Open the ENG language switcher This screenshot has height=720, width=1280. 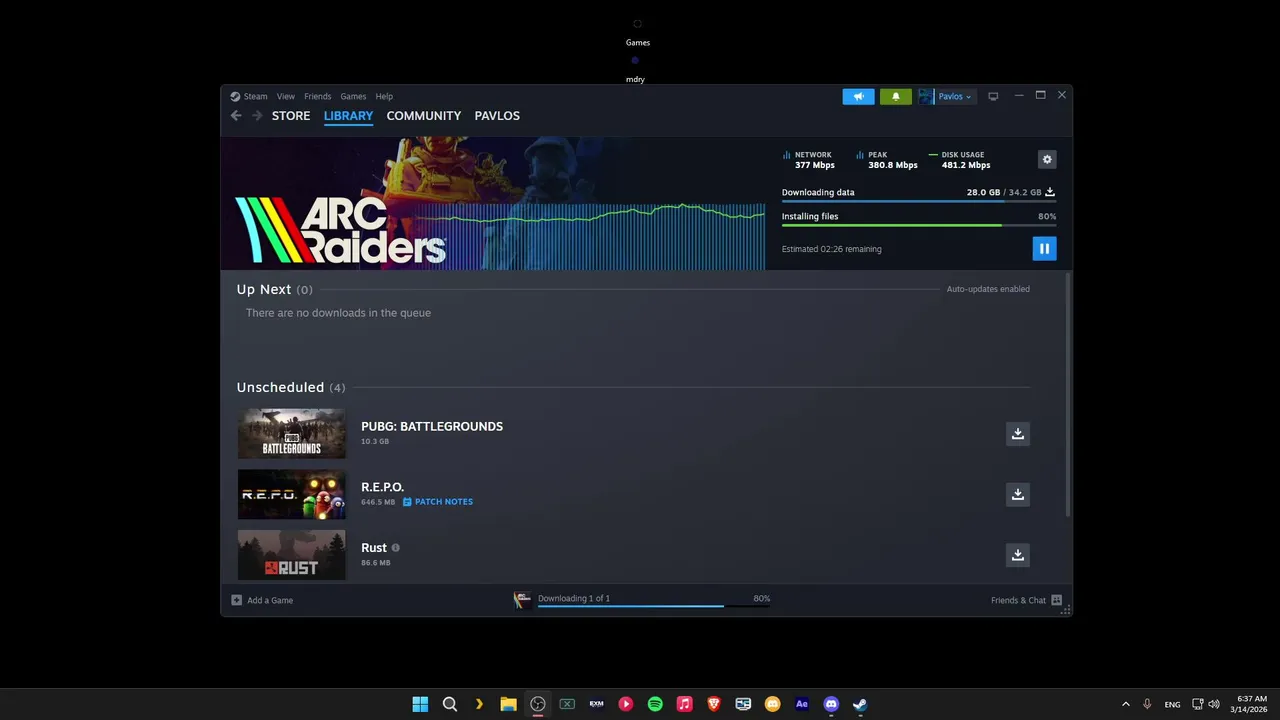[x=1172, y=704]
